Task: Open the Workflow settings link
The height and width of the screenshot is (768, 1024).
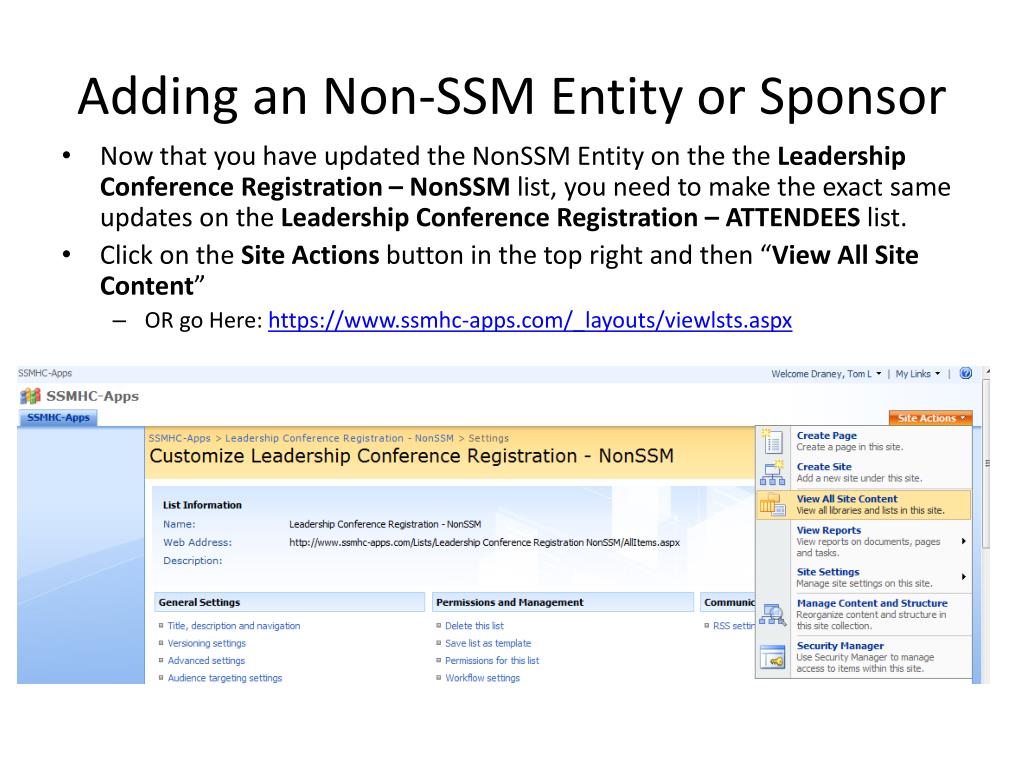Action: click(x=483, y=678)
